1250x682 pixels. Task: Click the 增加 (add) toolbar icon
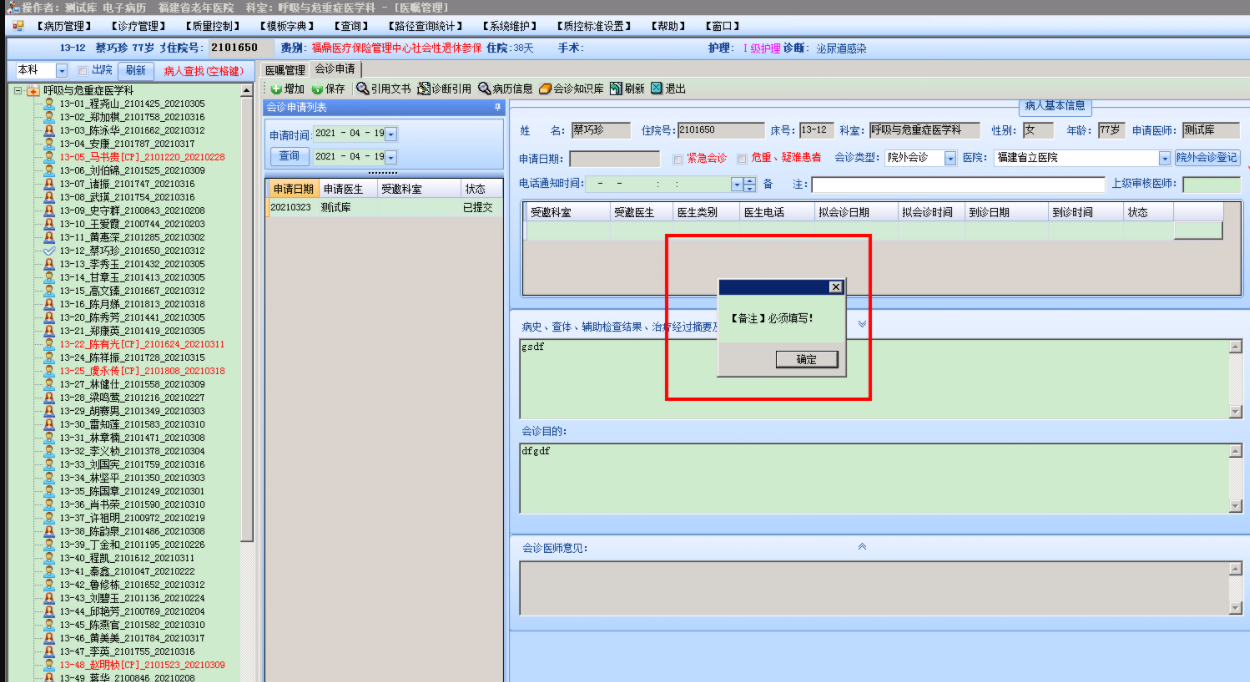(x=277, y=89)
